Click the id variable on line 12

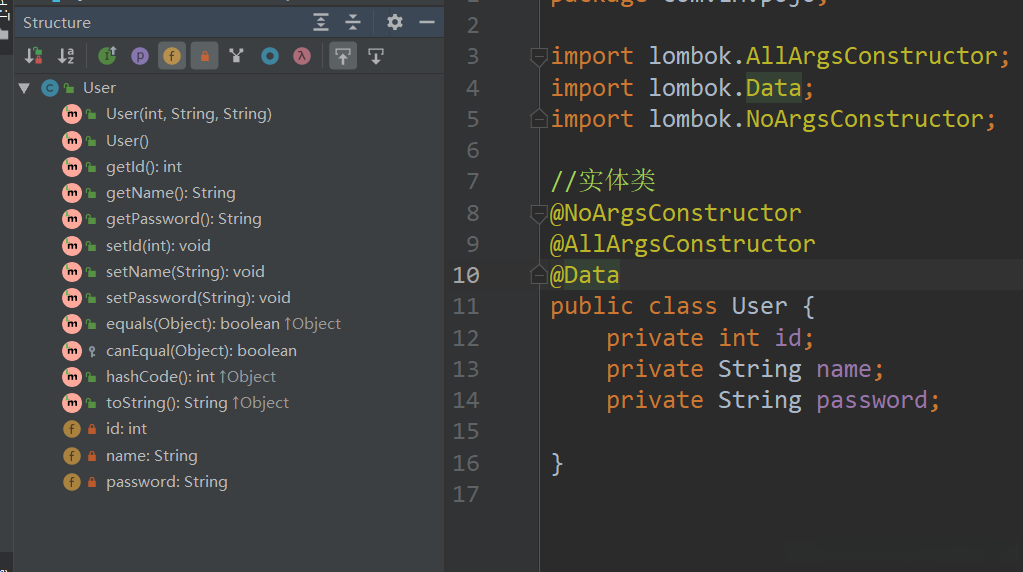point(788,338)
